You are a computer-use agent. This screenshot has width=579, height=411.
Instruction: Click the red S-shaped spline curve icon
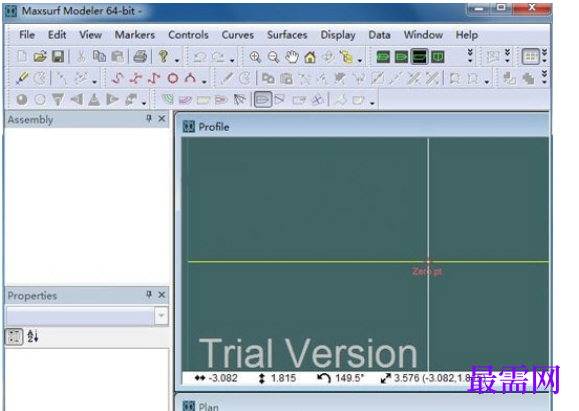(118, 78)
